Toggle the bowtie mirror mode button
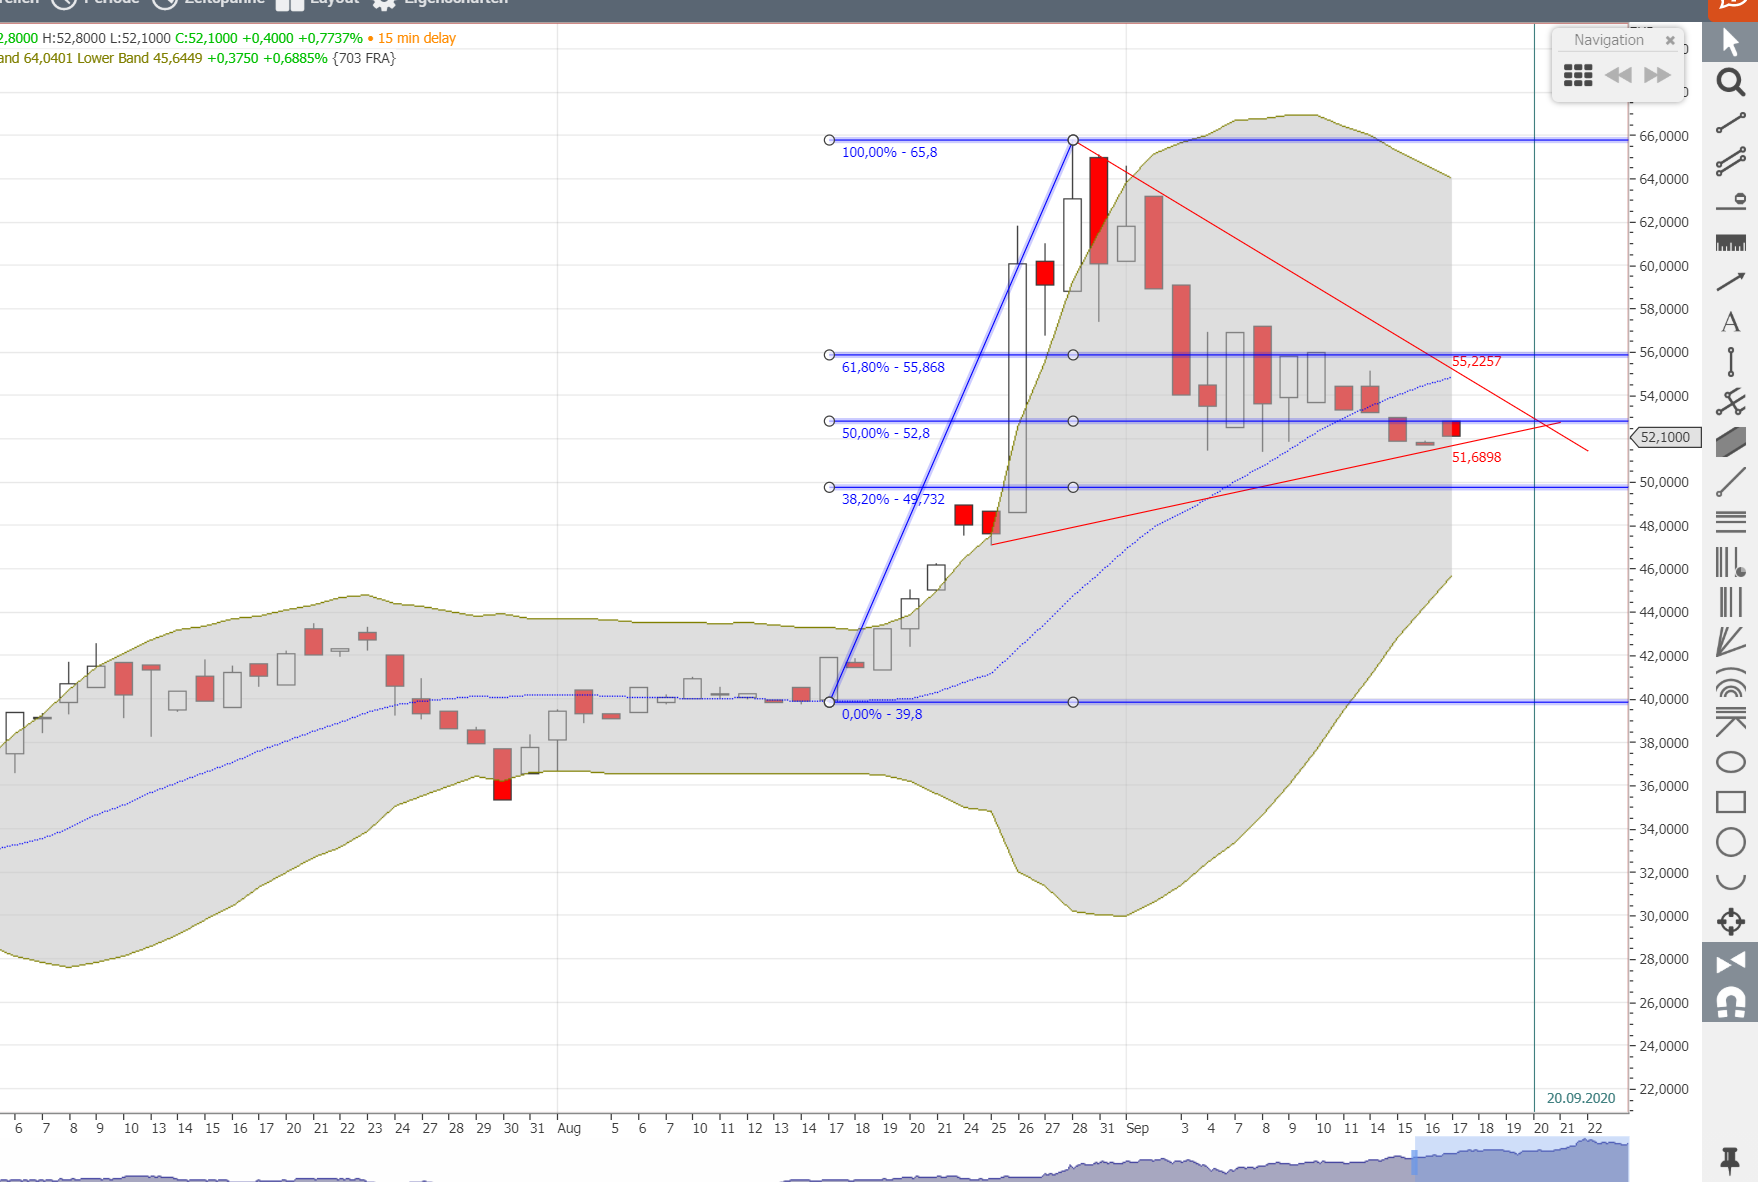The width and height of the screenshot is (1758, 1182). point(1730,962)
